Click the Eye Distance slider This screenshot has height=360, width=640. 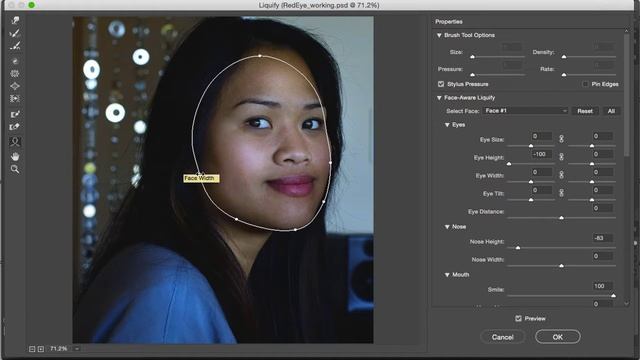(x=561, y=218)
